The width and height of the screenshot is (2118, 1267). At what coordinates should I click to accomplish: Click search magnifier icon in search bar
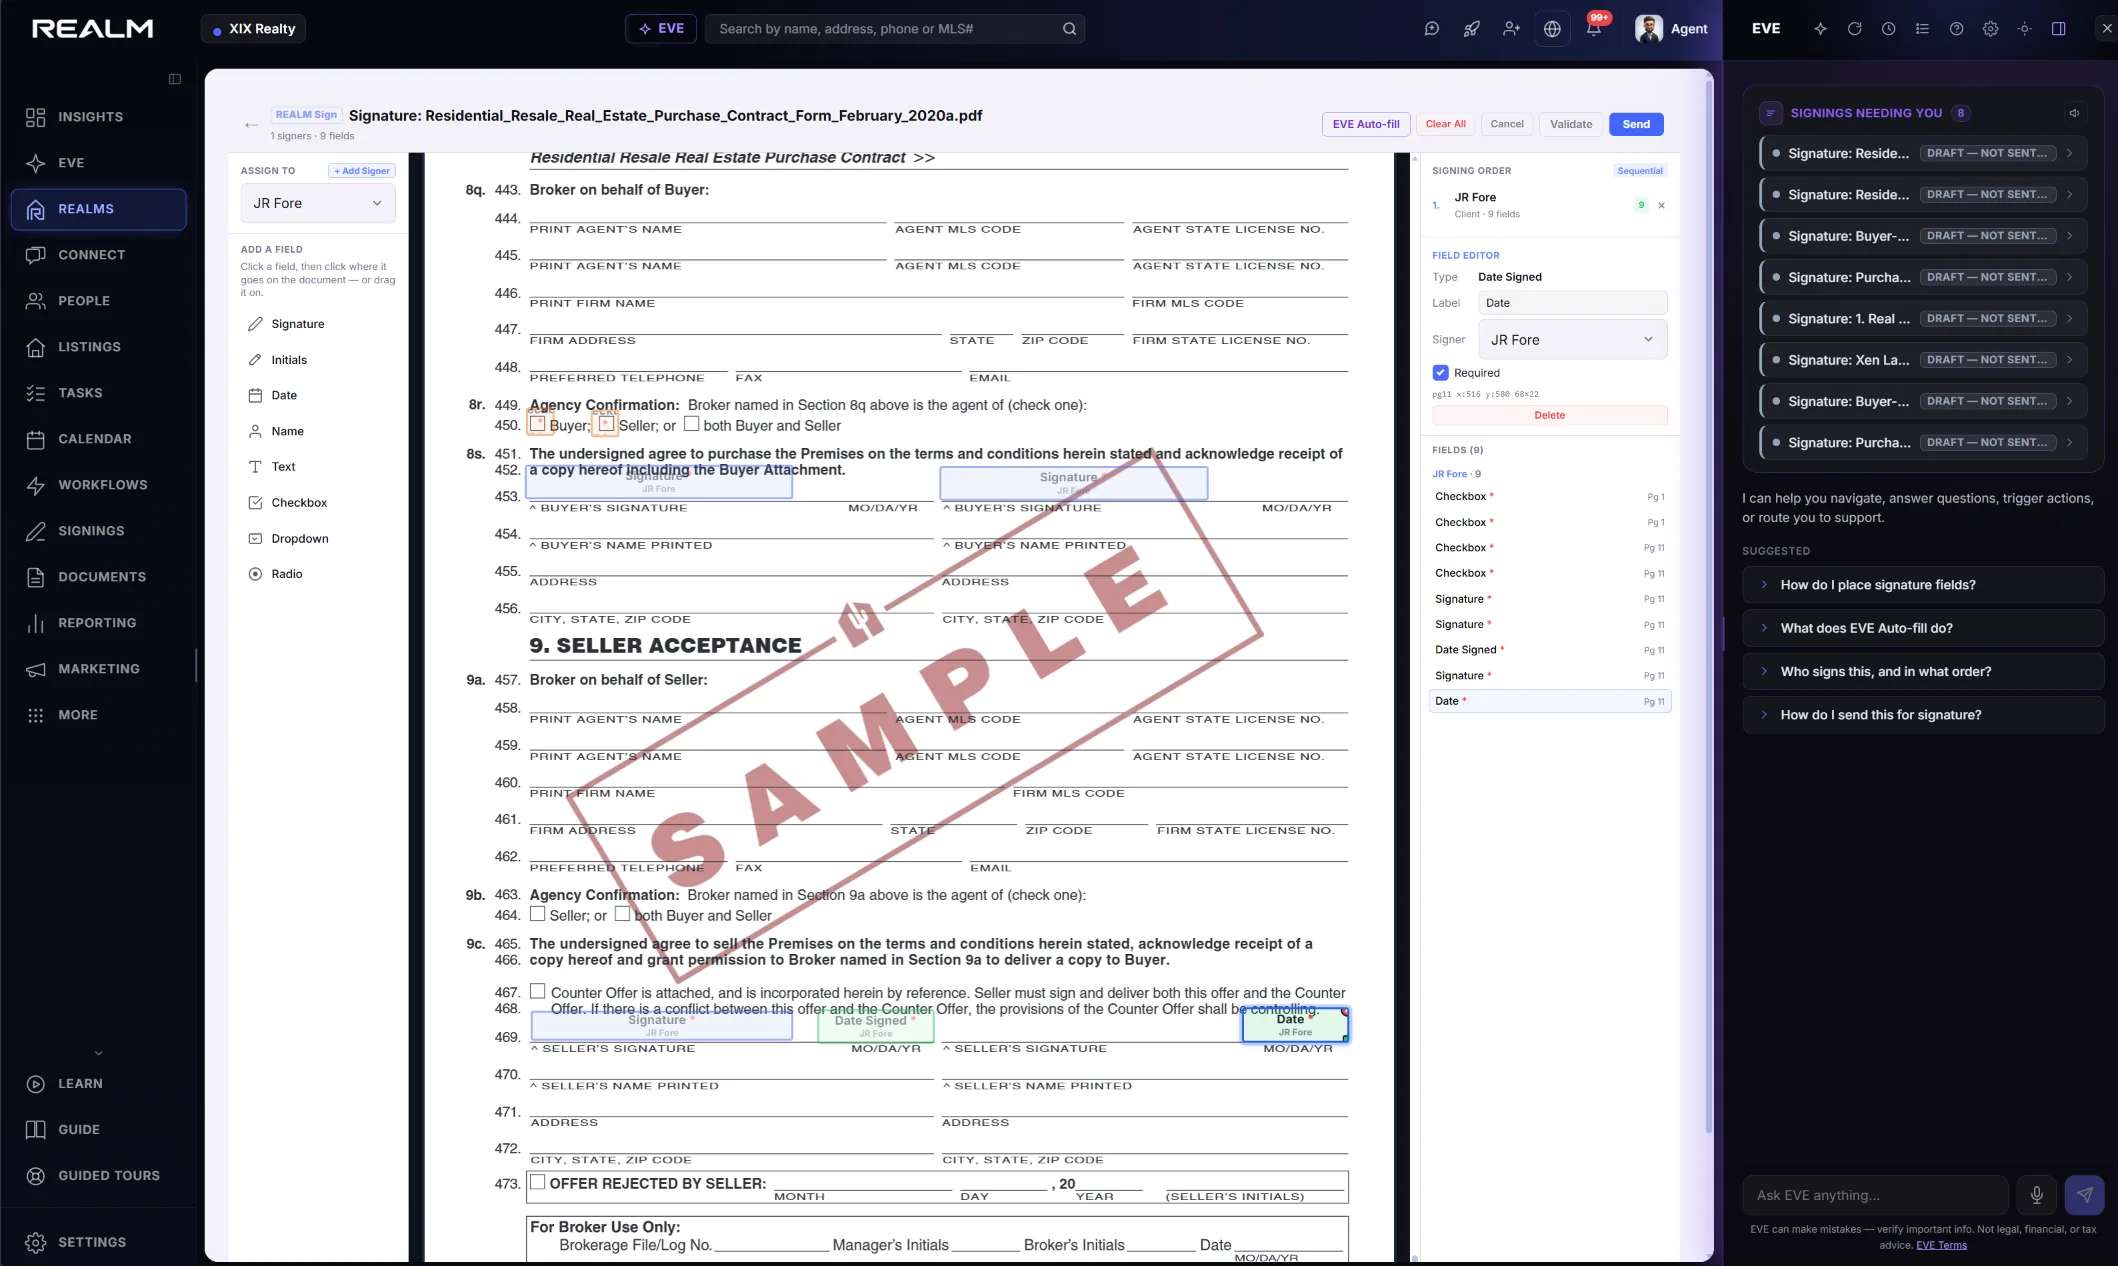point(1069,29)
